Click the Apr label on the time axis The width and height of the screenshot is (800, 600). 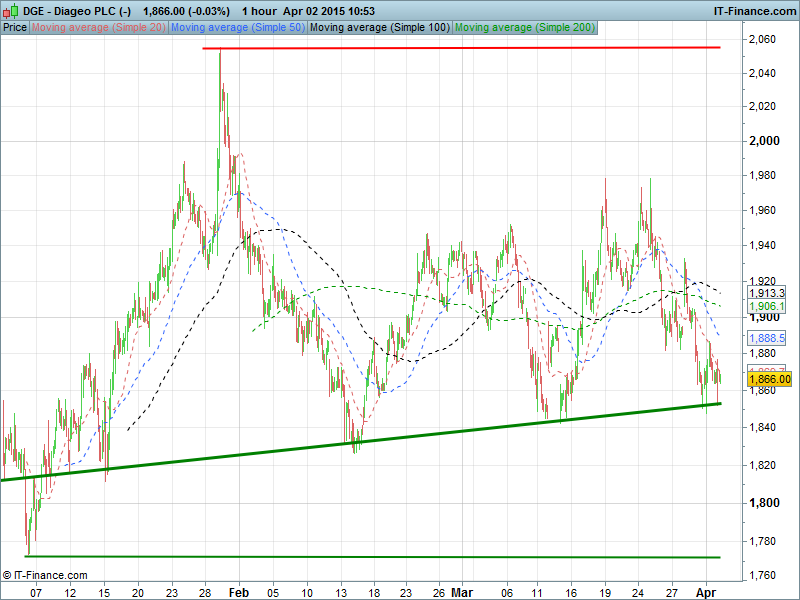707,592
